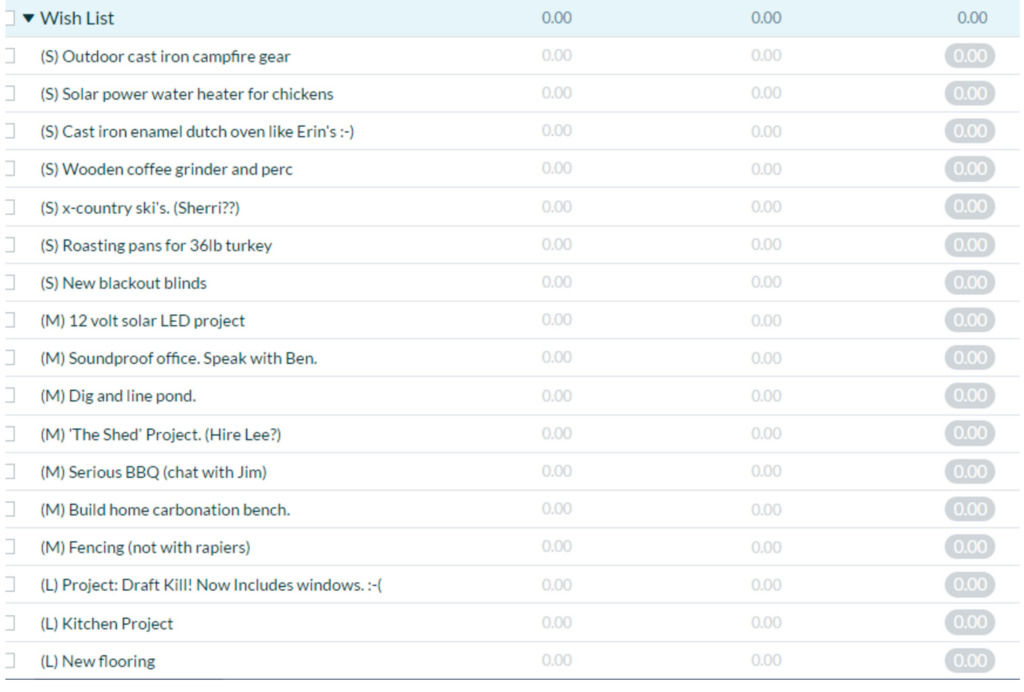This screenshot has width=1024, height=692.
Task: Open available 0.00 pill for Outdoor campfire gear
Action: 970,56
